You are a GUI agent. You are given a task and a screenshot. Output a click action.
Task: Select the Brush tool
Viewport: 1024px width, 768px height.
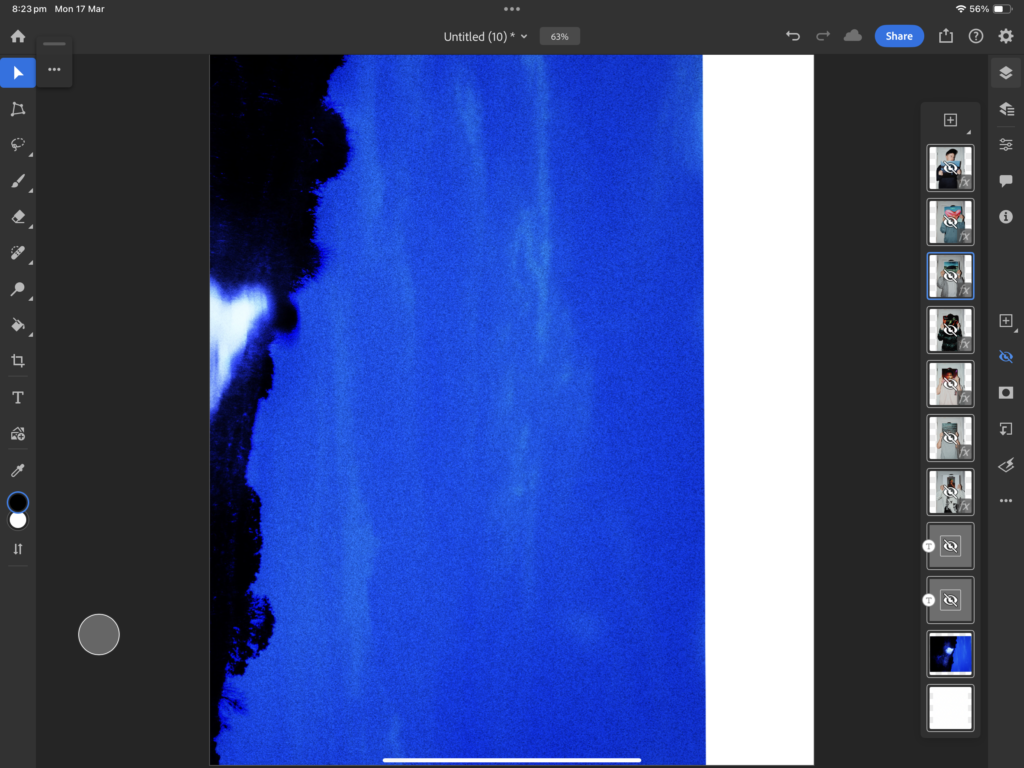pos(18,181)
